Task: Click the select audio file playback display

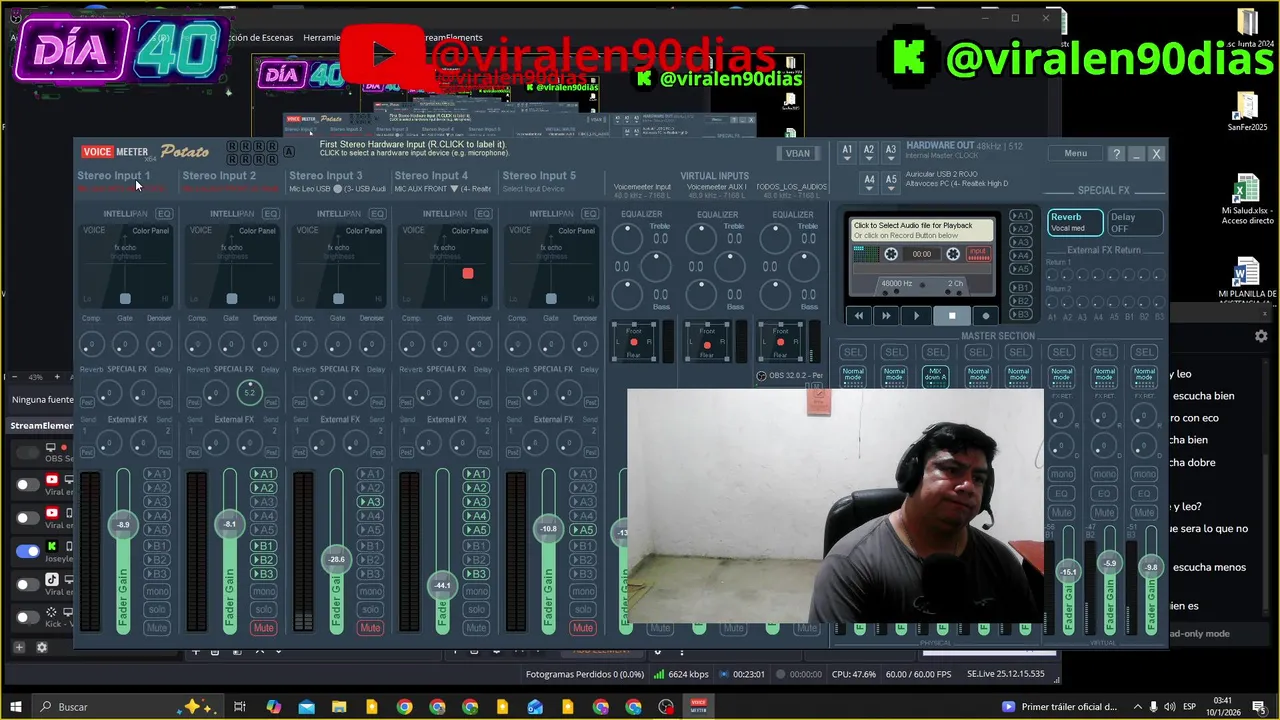Action: (922, 230)
